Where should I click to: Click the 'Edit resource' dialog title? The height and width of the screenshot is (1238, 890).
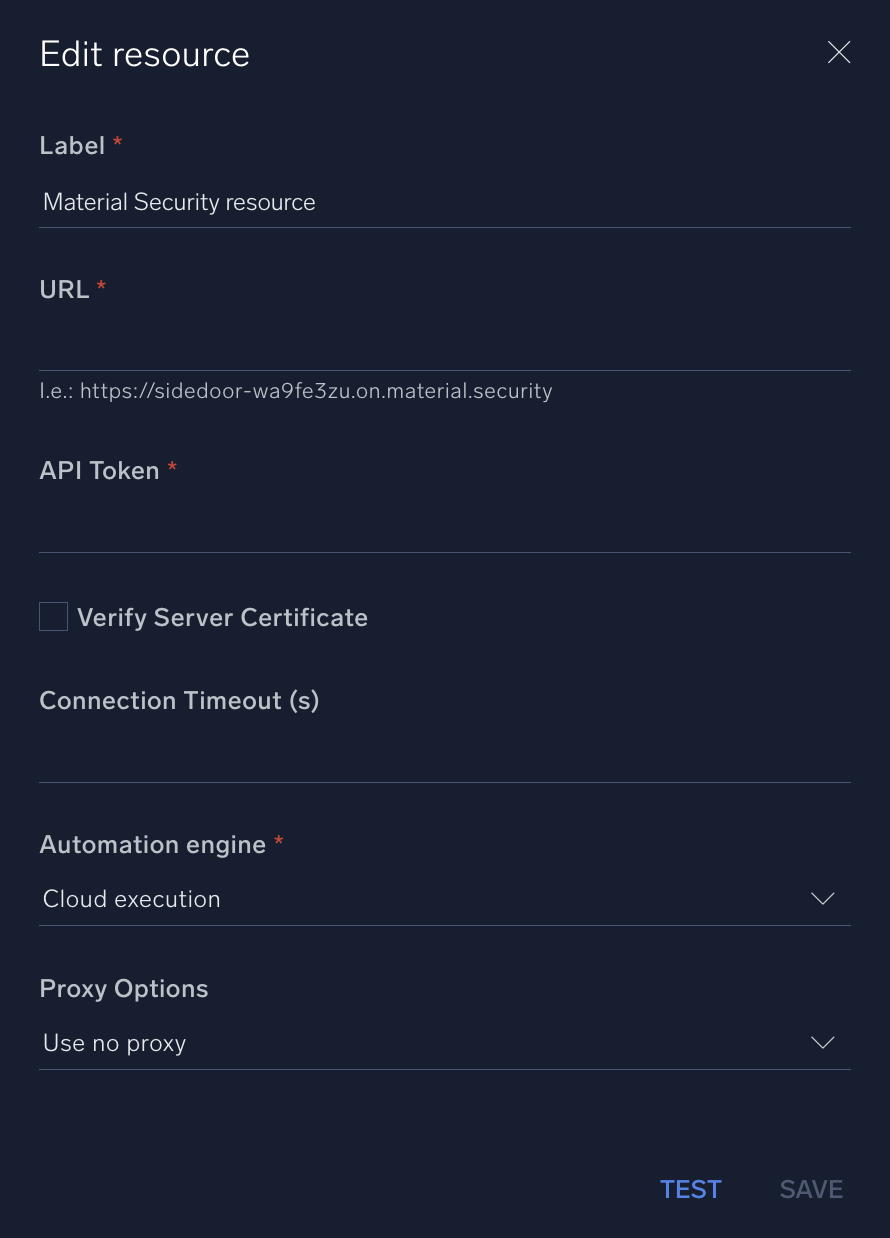(144, 54)
